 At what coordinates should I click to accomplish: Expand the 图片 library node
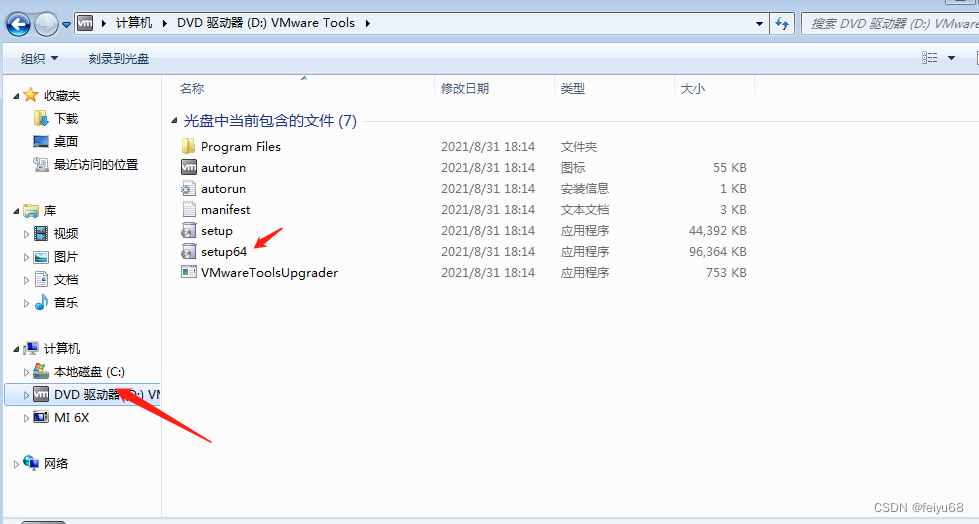(x=26, y=257)
